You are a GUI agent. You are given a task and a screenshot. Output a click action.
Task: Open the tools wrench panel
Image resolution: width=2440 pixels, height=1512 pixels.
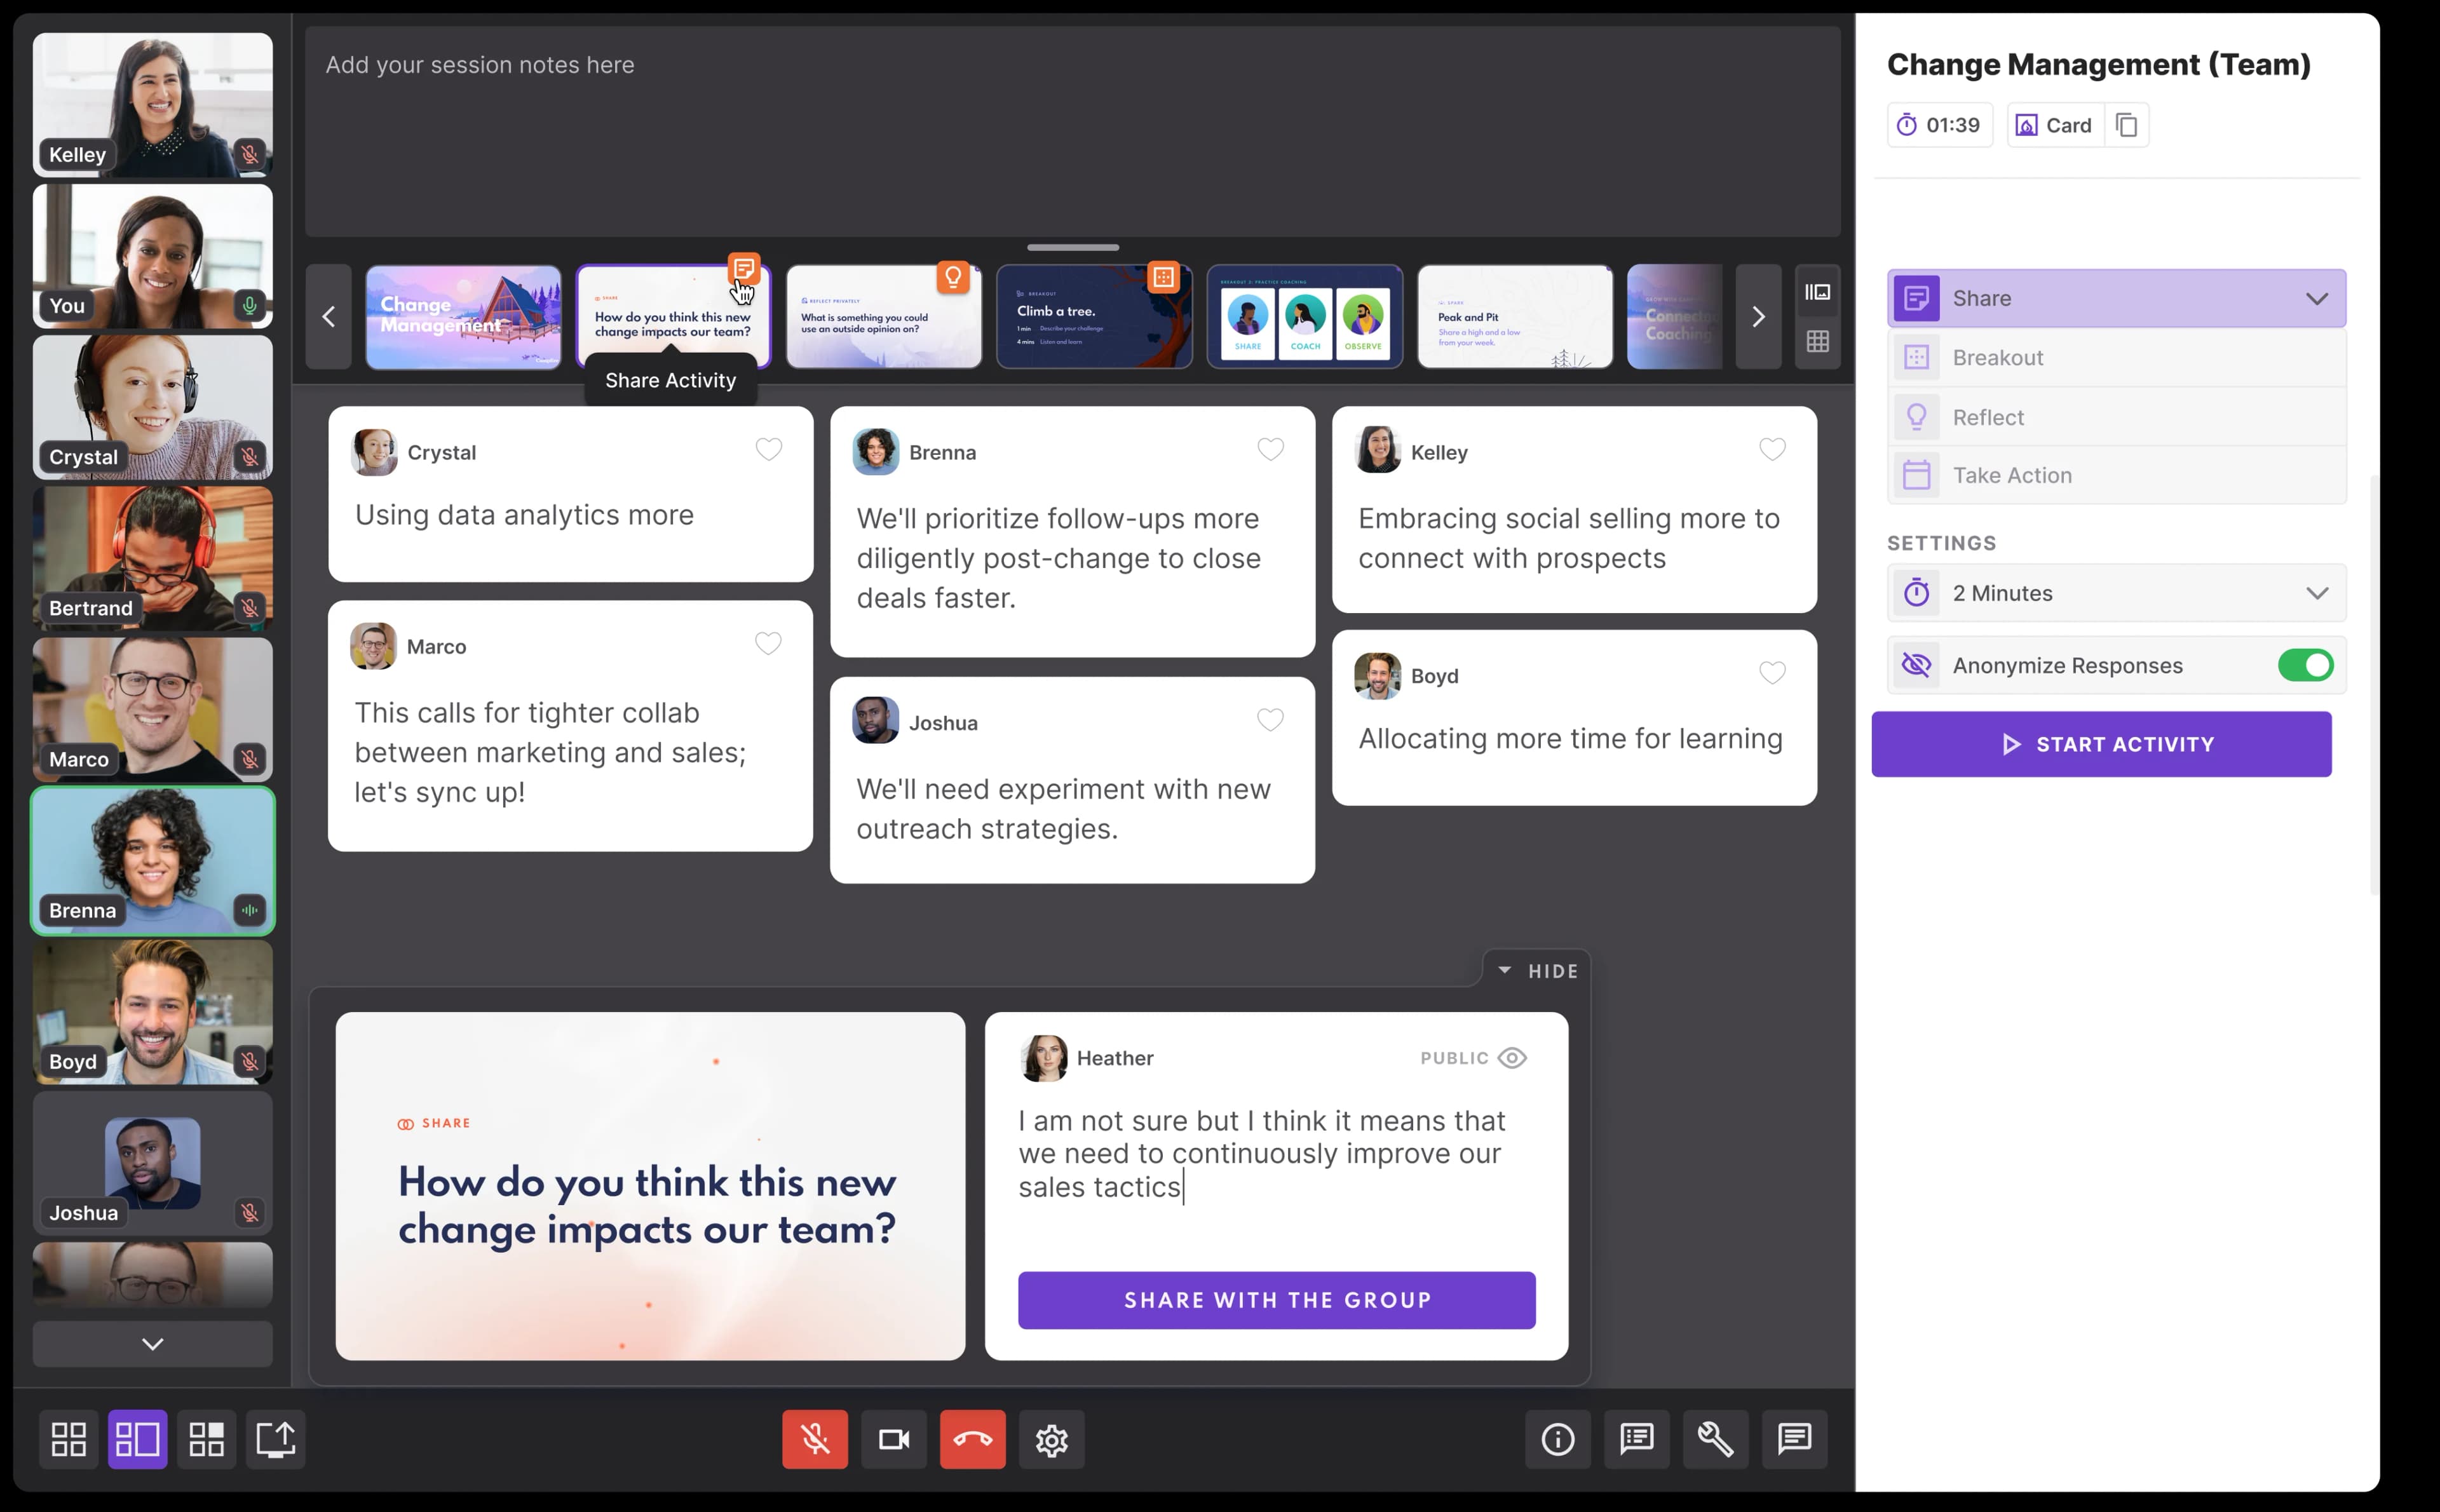[1715, 1439]
